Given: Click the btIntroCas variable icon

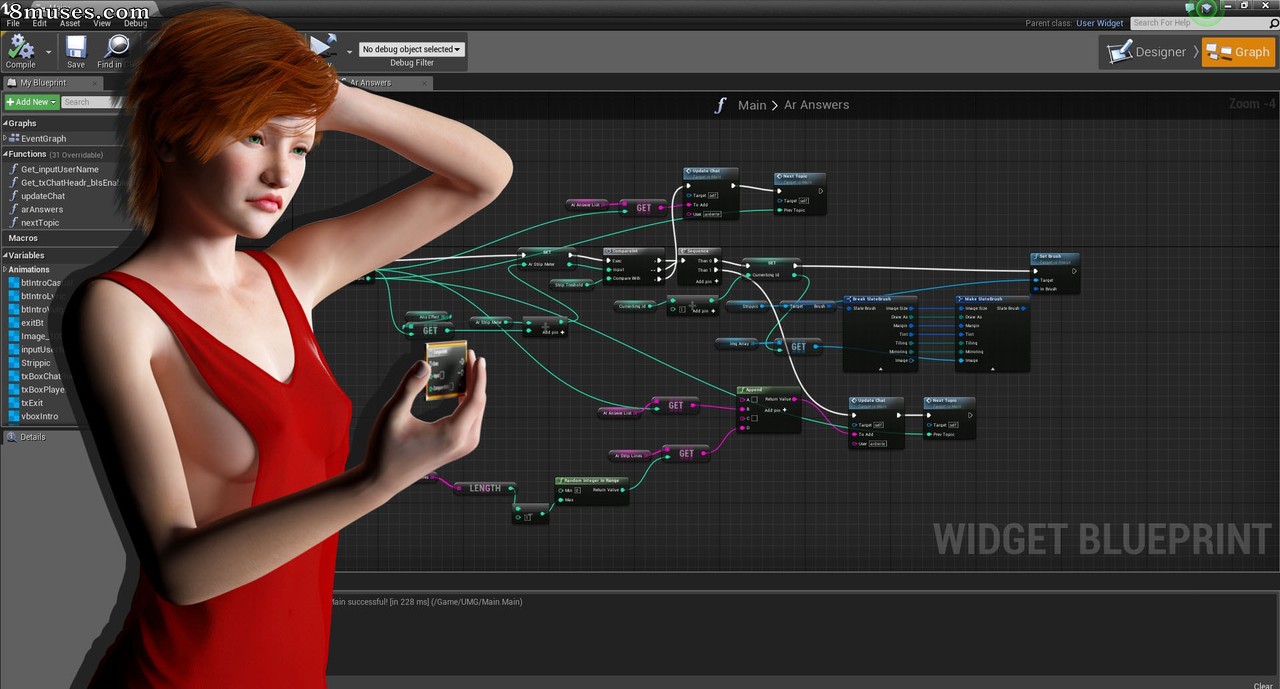Looking at the screenshot, I should [13, 283].
